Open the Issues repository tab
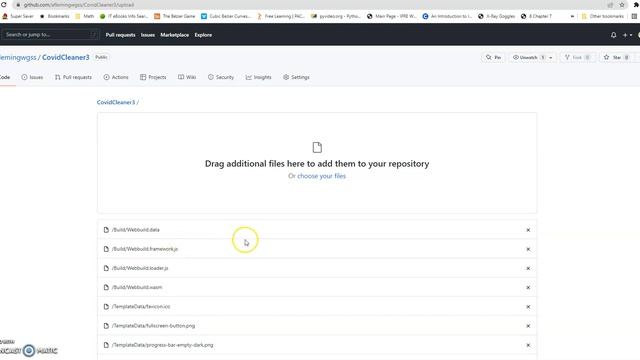The image size is (640, 360). [x=32, y=77]
